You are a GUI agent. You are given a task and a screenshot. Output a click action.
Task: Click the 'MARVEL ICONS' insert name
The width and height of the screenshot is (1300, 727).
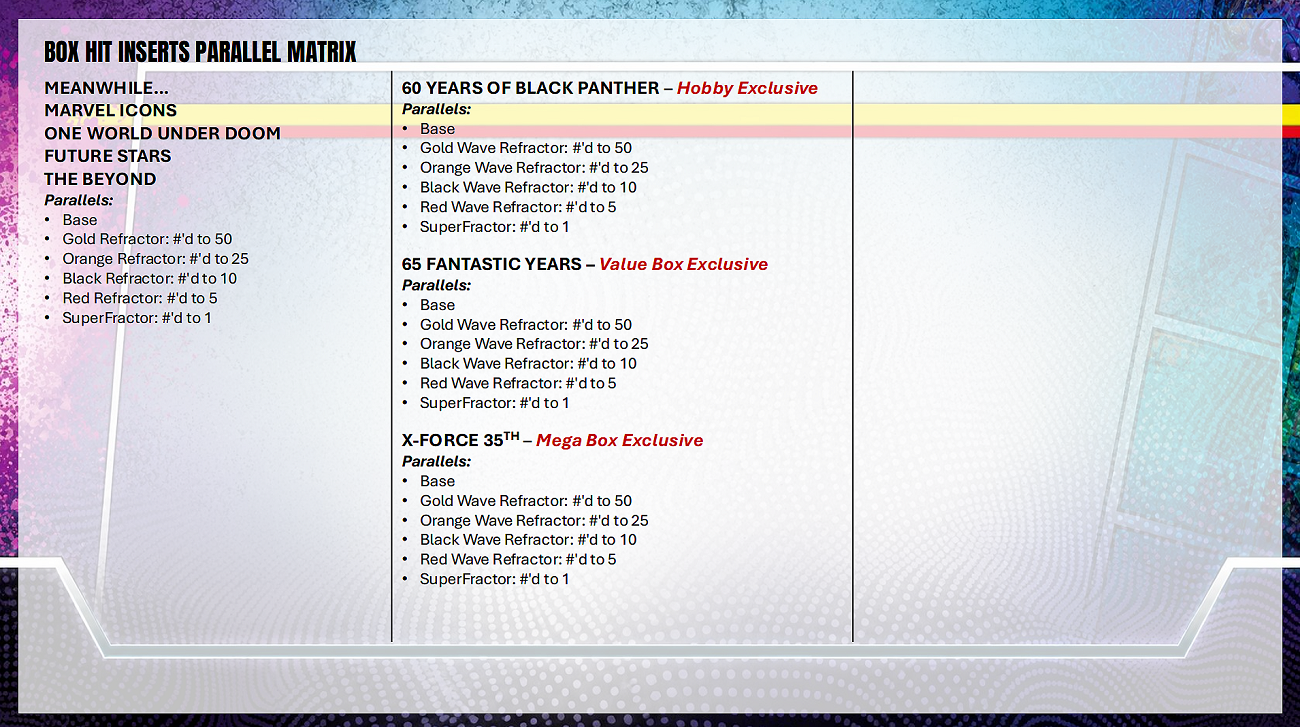[111, 111]
